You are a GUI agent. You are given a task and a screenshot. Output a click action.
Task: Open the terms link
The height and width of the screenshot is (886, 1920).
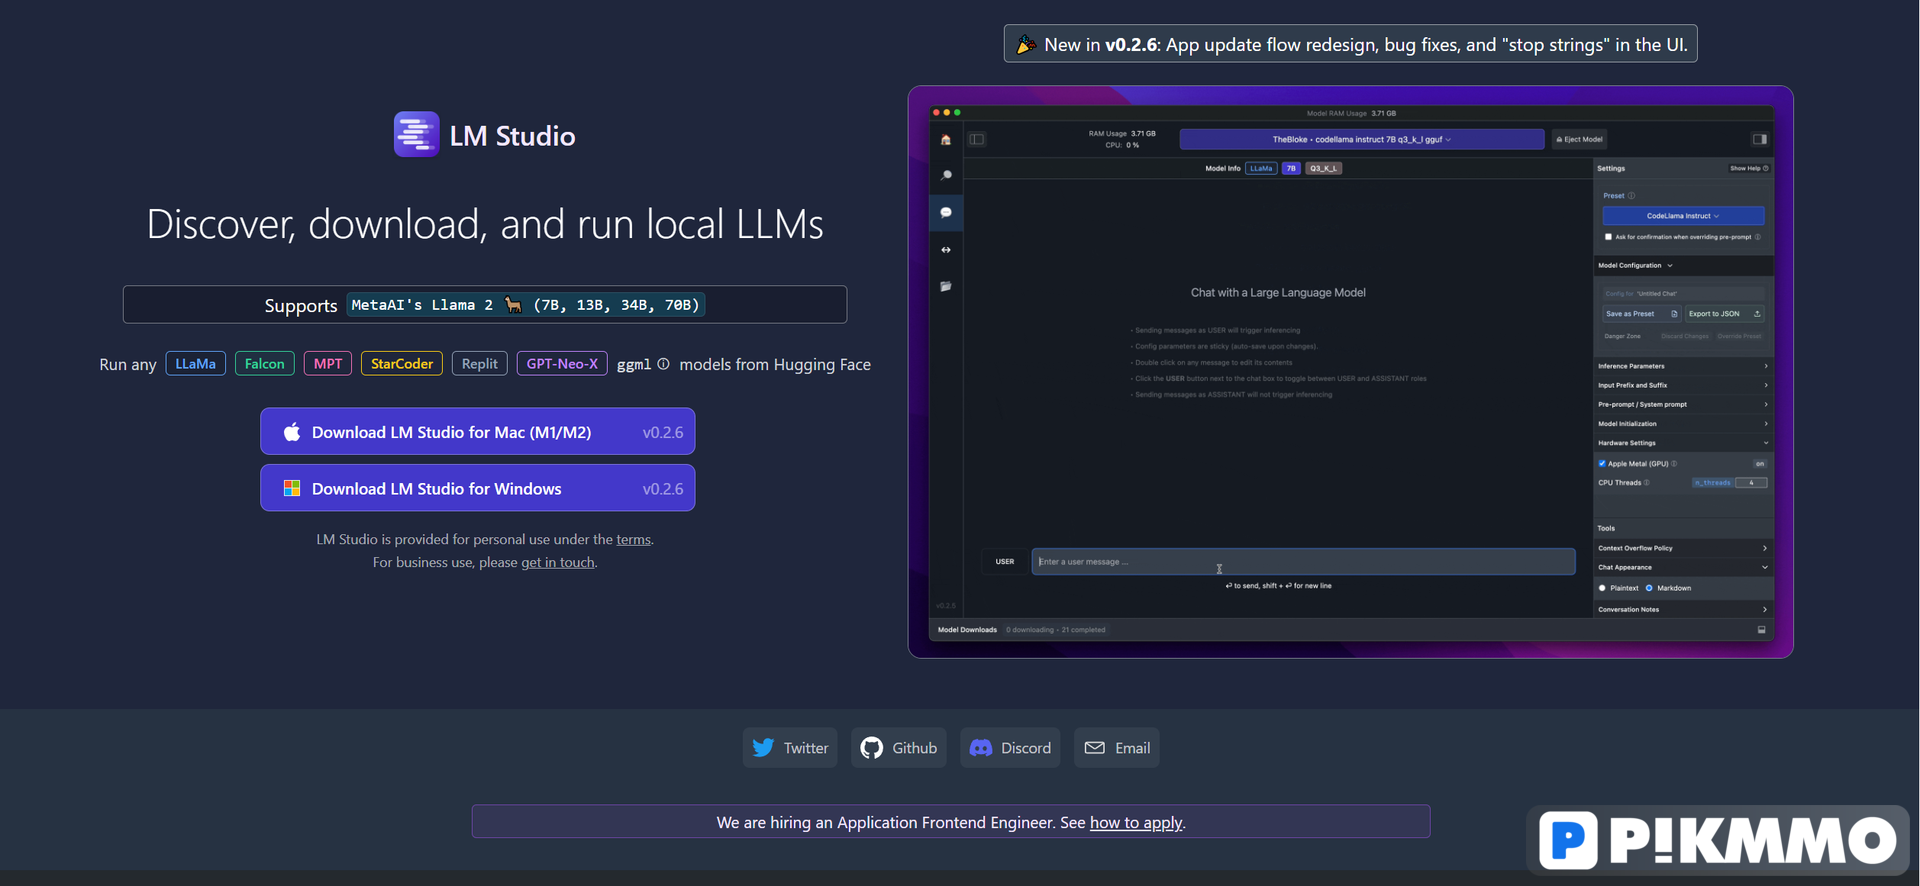[633, 539]
